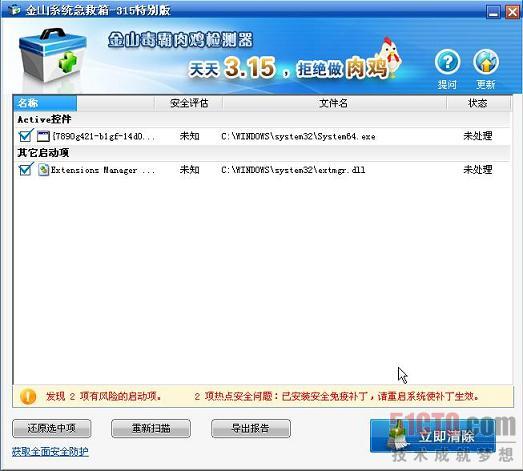Click the first-aid kit logo icon
The image size is (523, 471).
click(52, 55)
